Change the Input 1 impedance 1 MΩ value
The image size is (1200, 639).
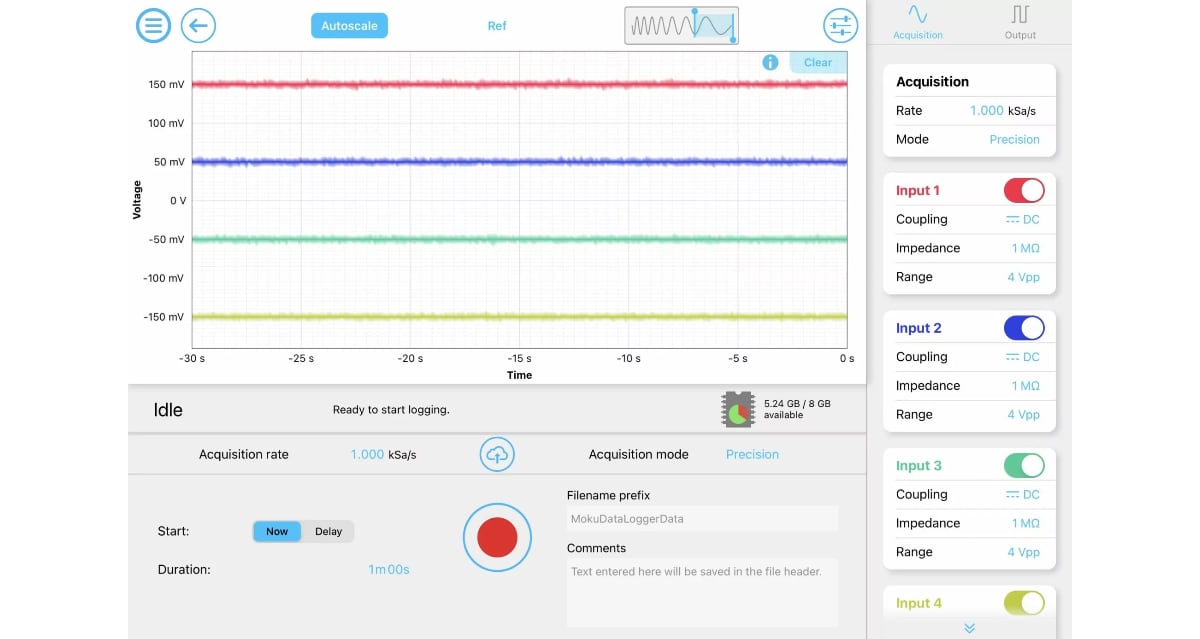click(x=1026, y=248)
